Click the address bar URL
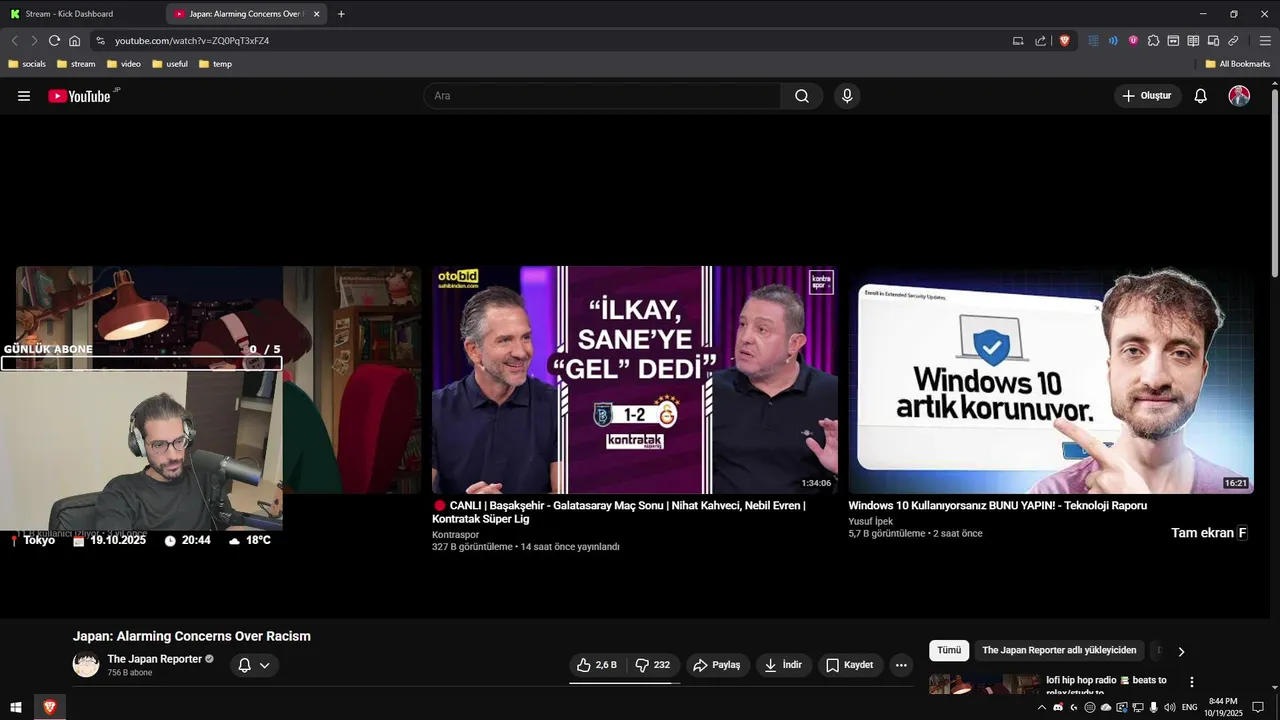Image resolution: width=1280 pixels, height=720 pixels. [192, 41]
